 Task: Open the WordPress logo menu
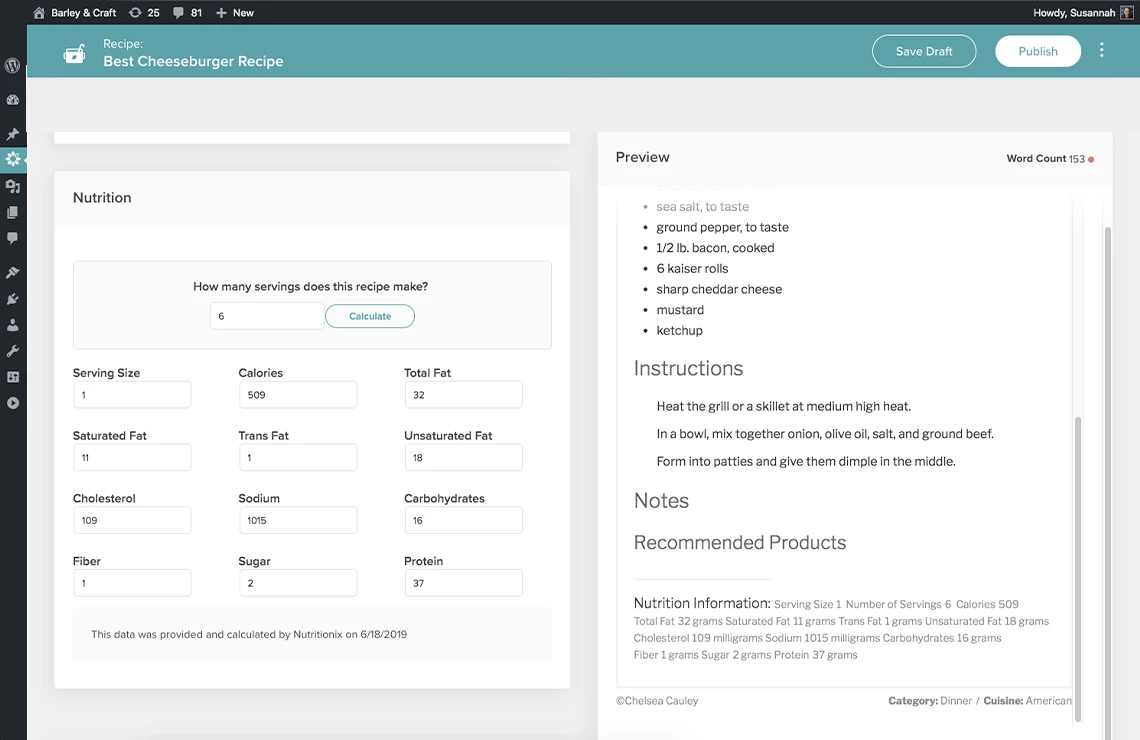click(x=12, y=65)
